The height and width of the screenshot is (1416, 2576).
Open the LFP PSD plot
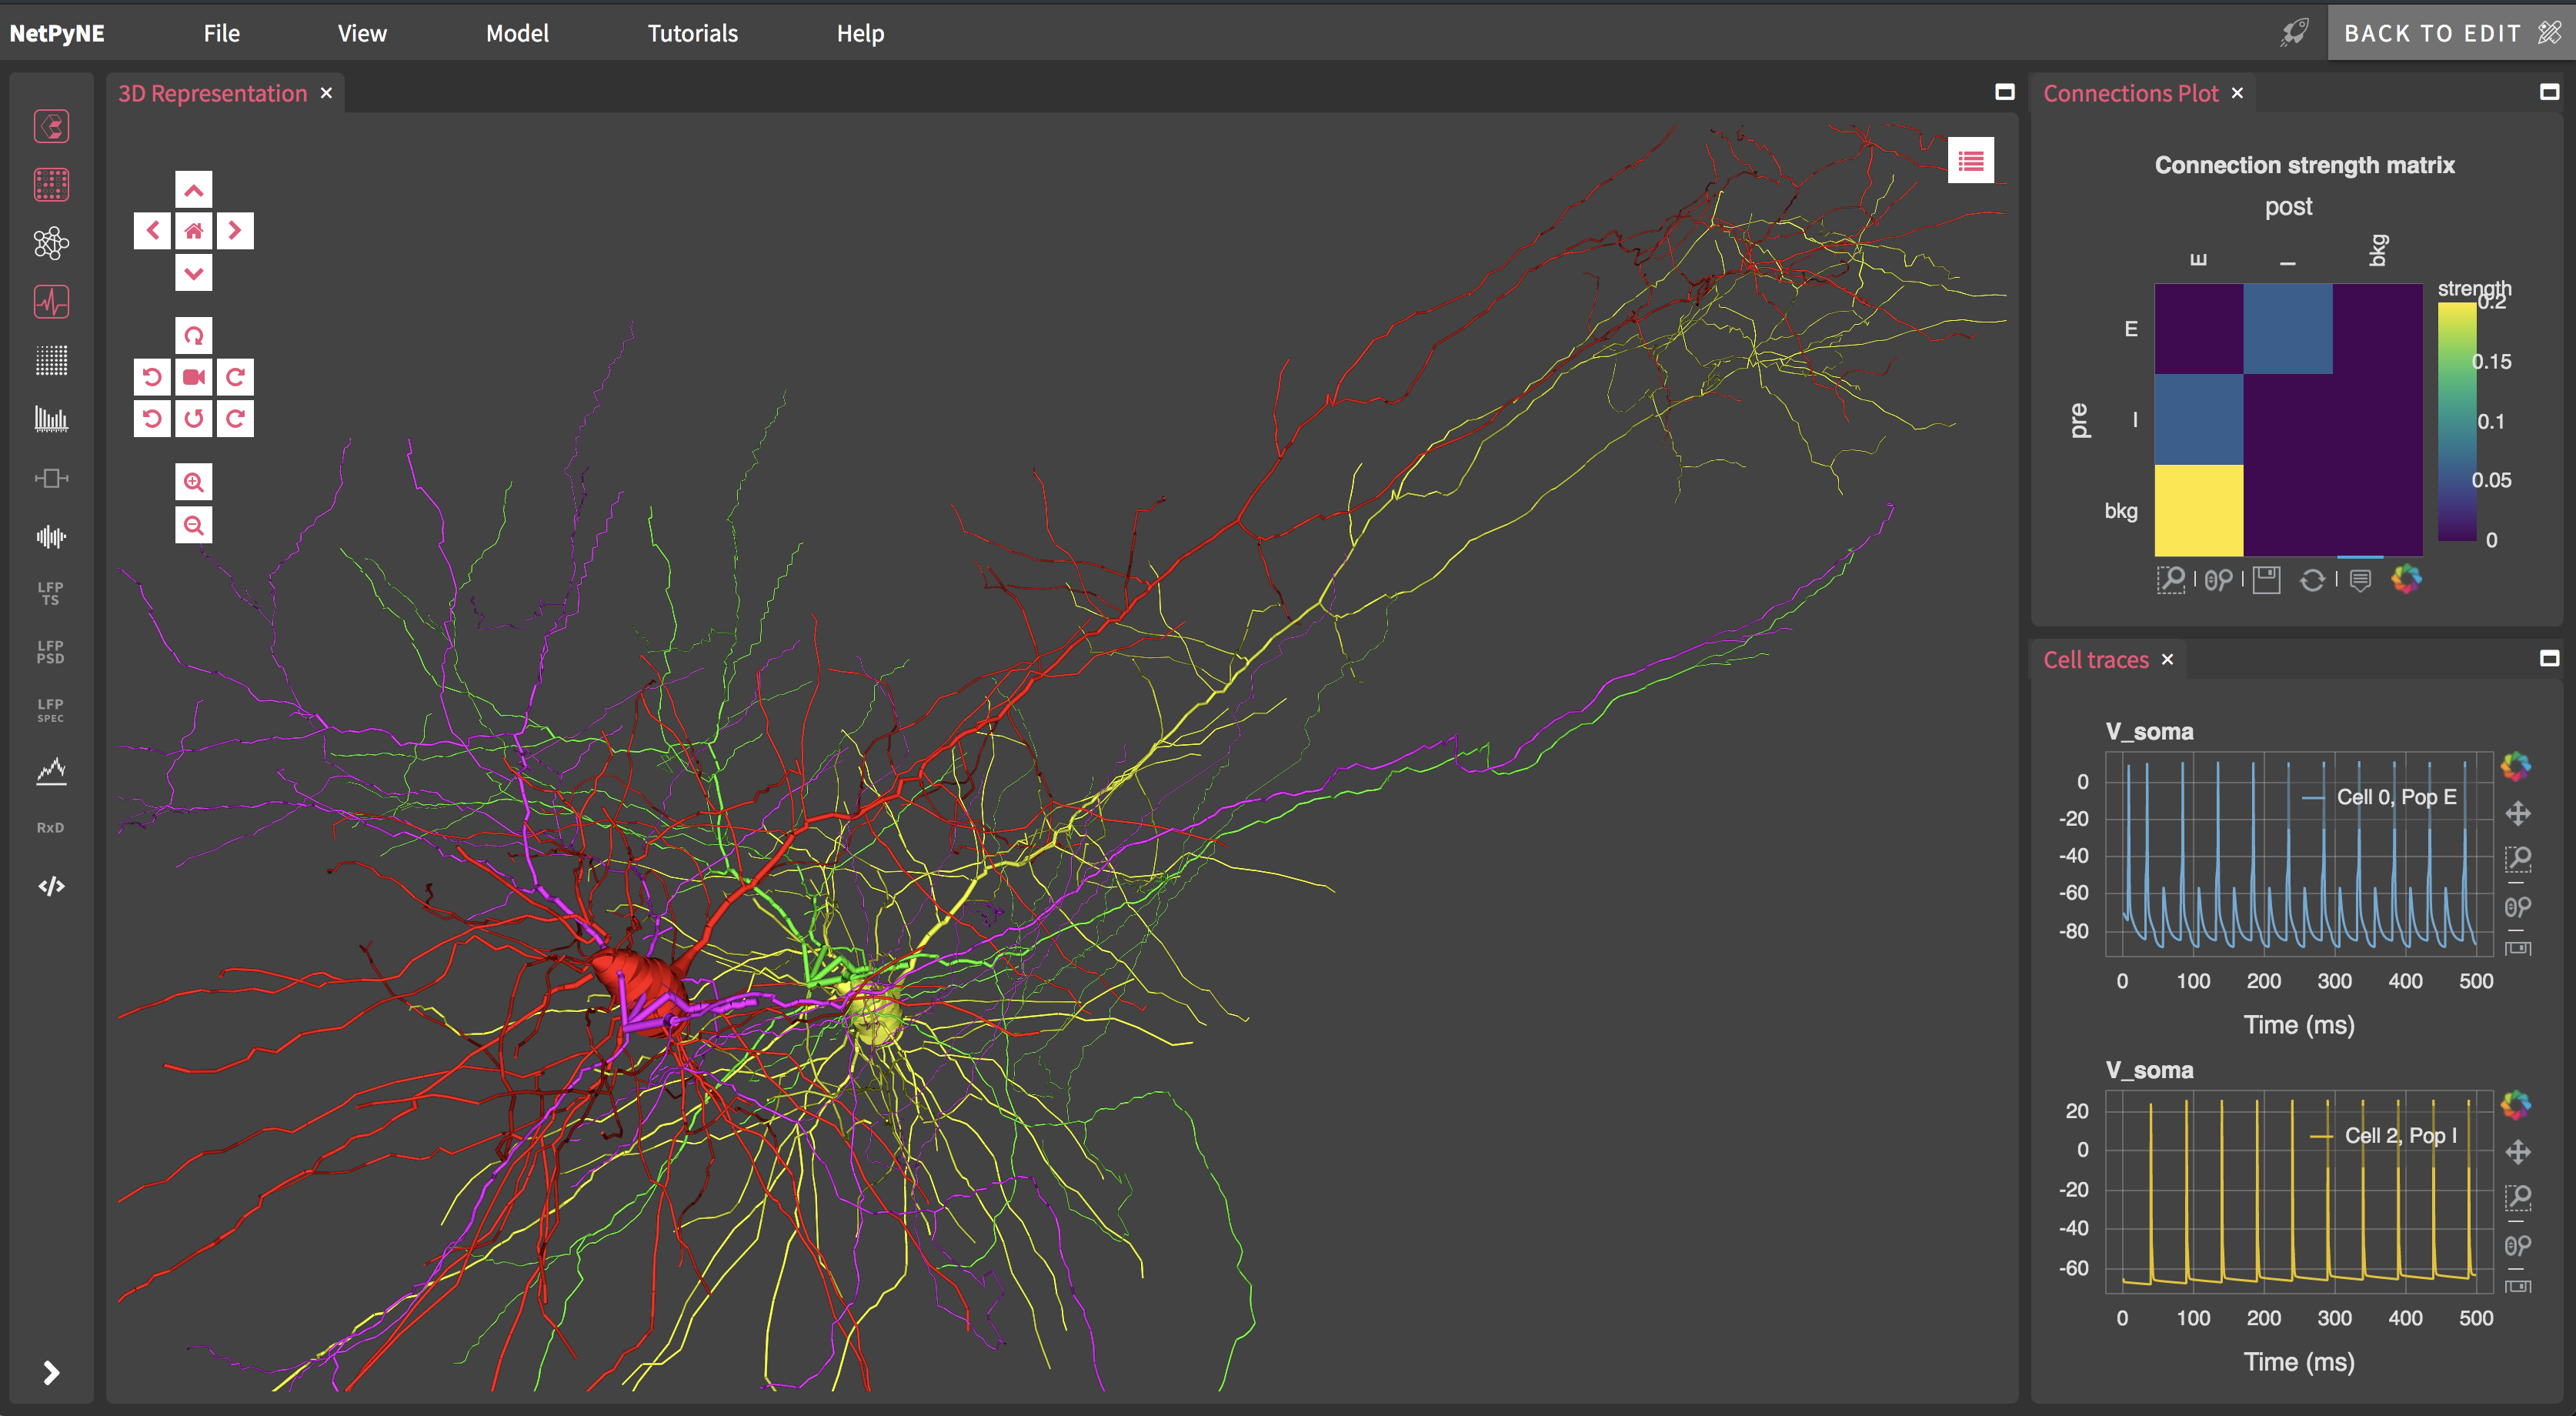click(x=51, y=652)
